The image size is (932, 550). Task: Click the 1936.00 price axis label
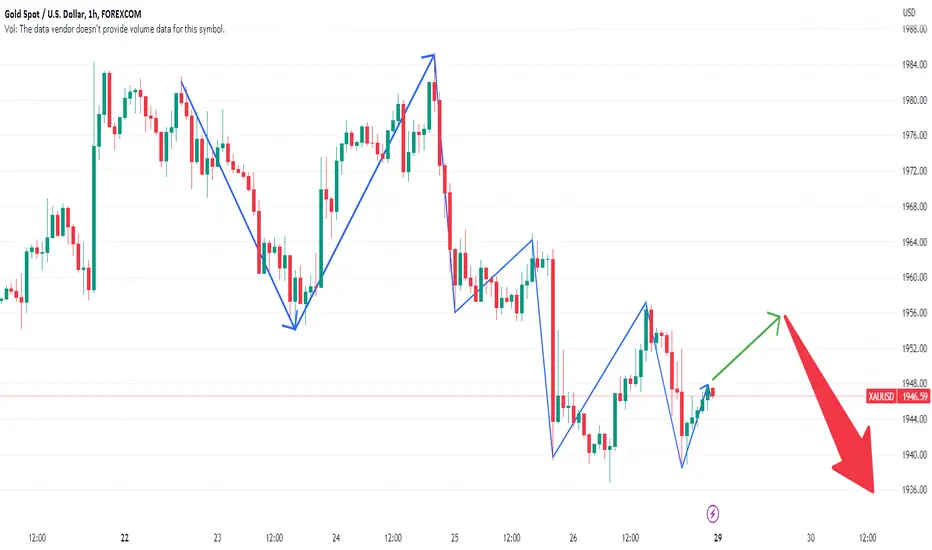point(914,490)
